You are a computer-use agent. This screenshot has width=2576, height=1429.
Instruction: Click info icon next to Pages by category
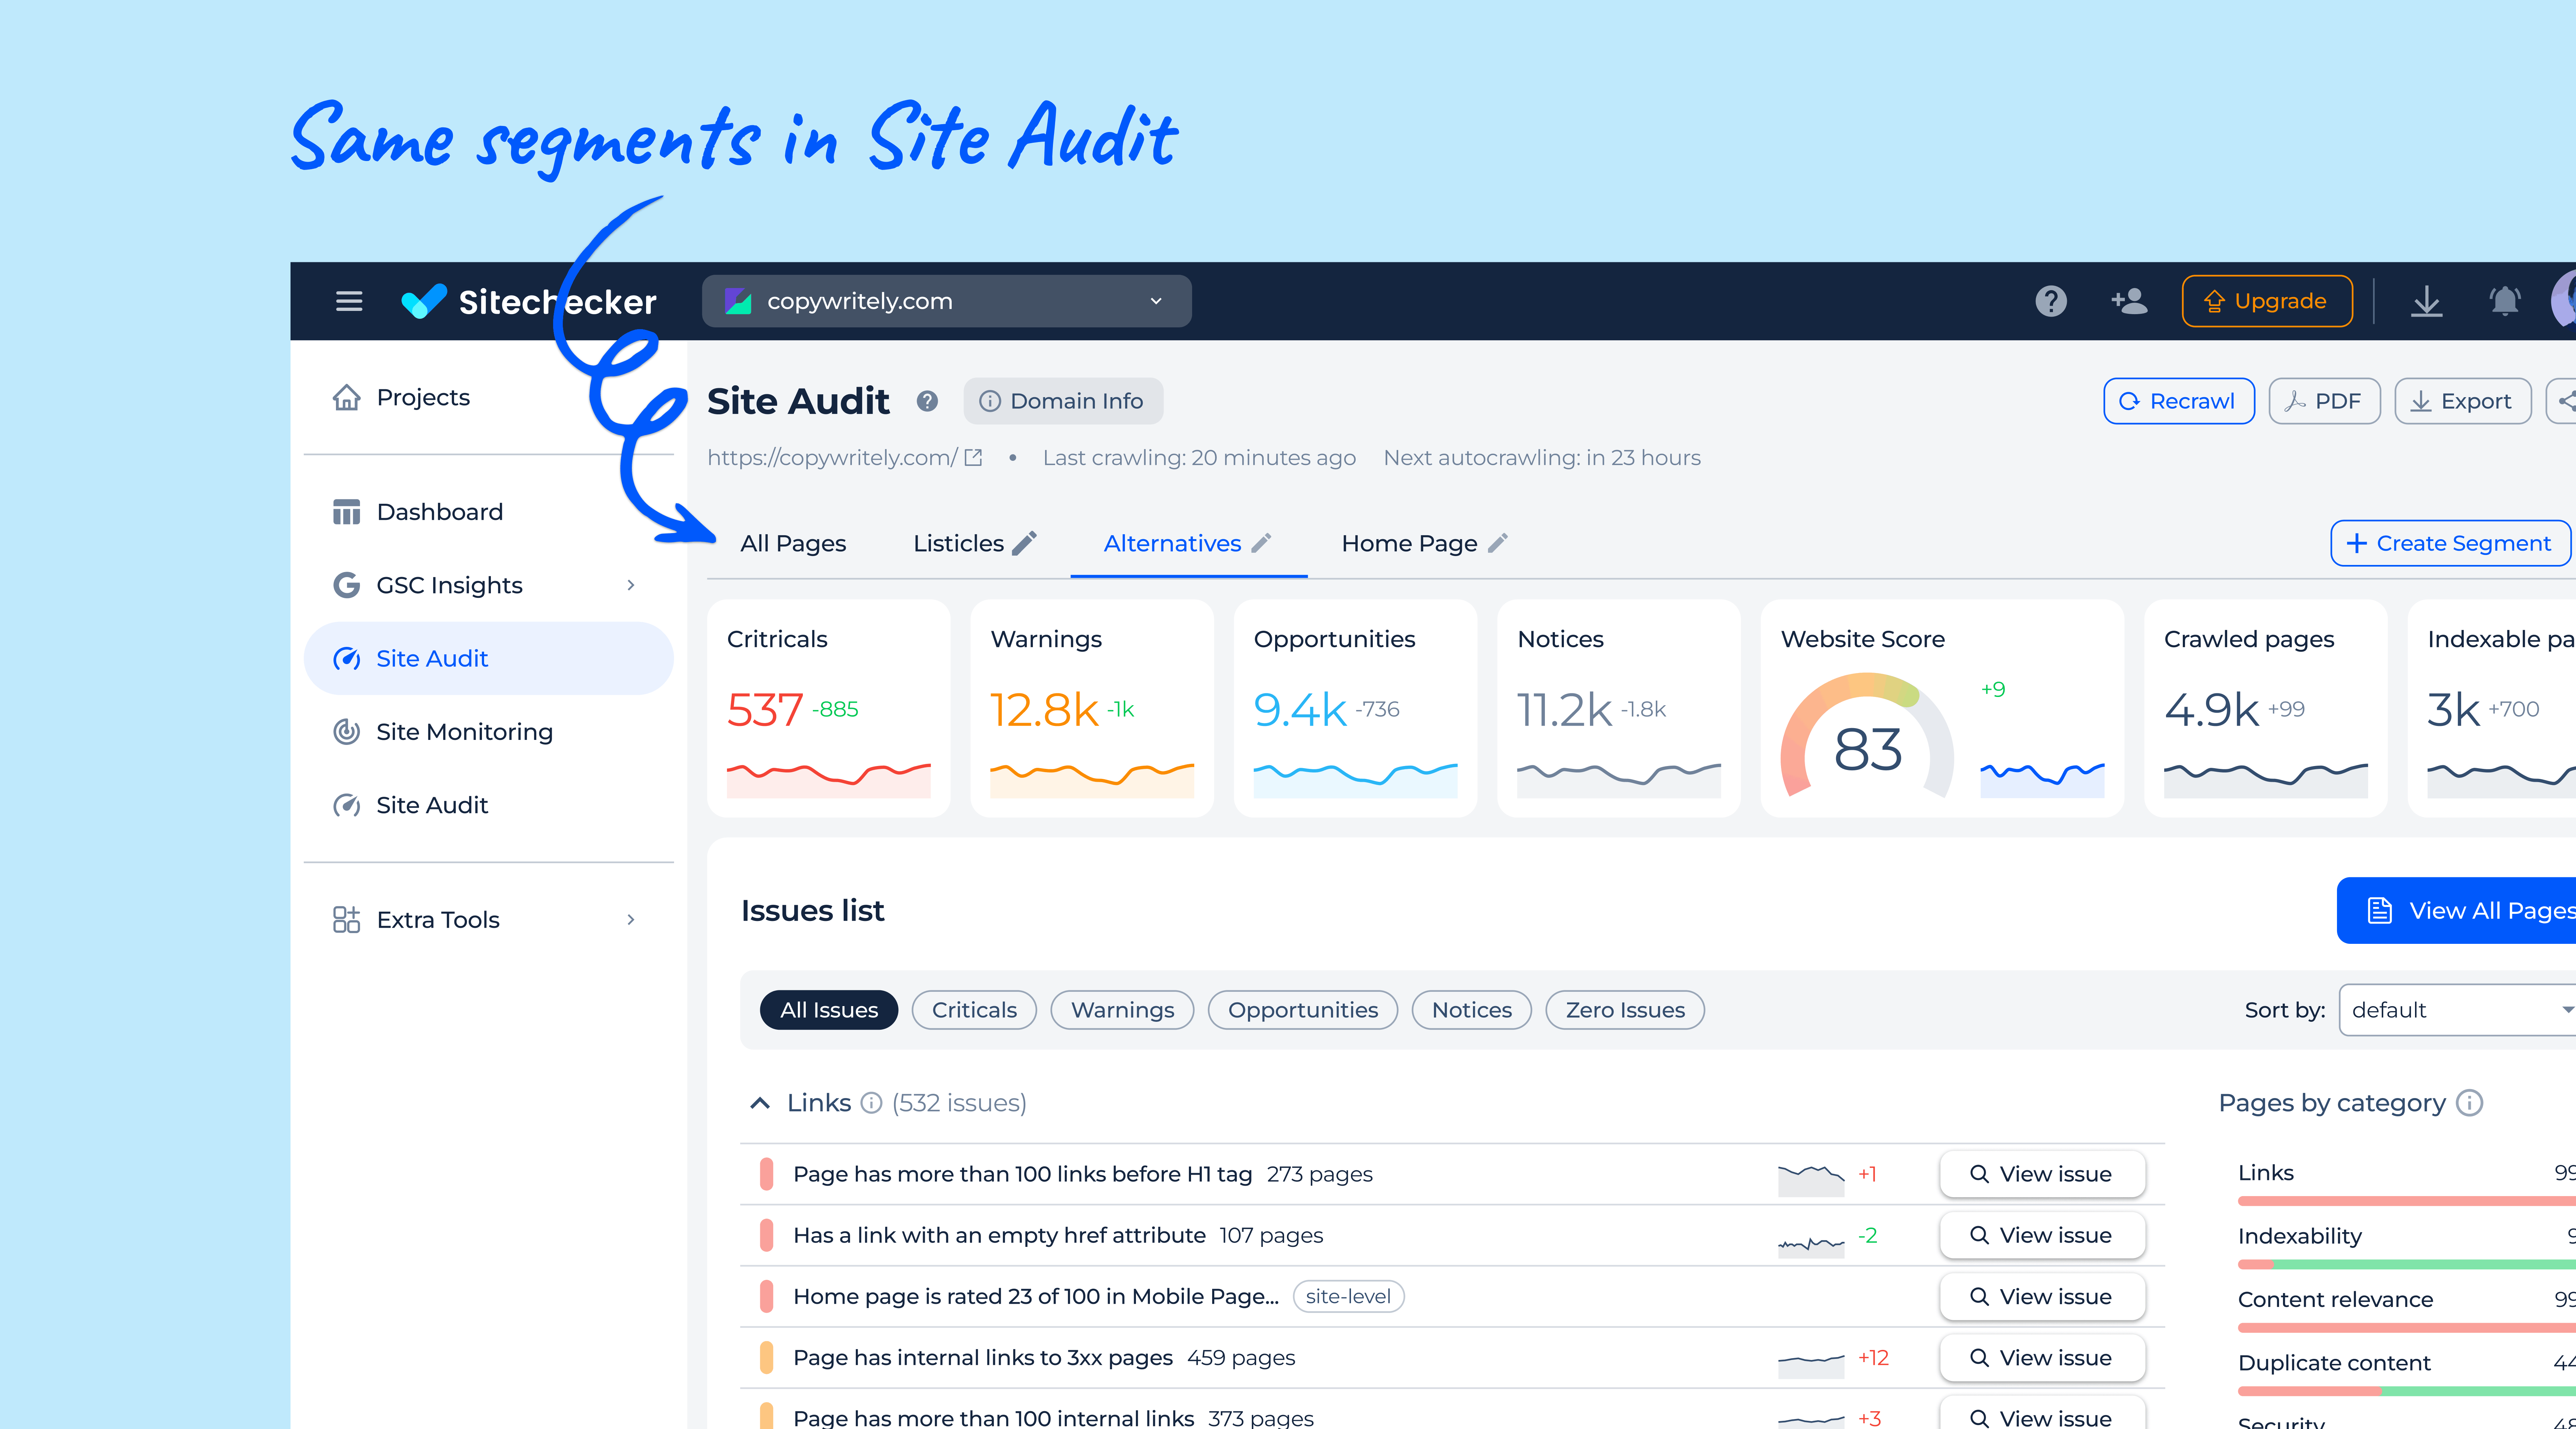2470,1103
